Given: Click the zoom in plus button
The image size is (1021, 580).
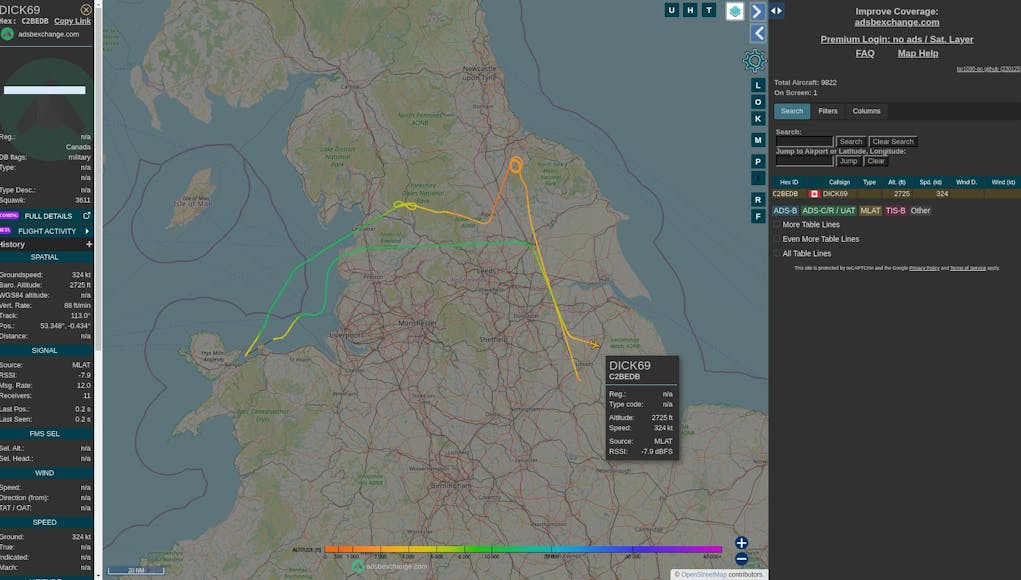Looking at the screenshot, I should pos(741,543).
